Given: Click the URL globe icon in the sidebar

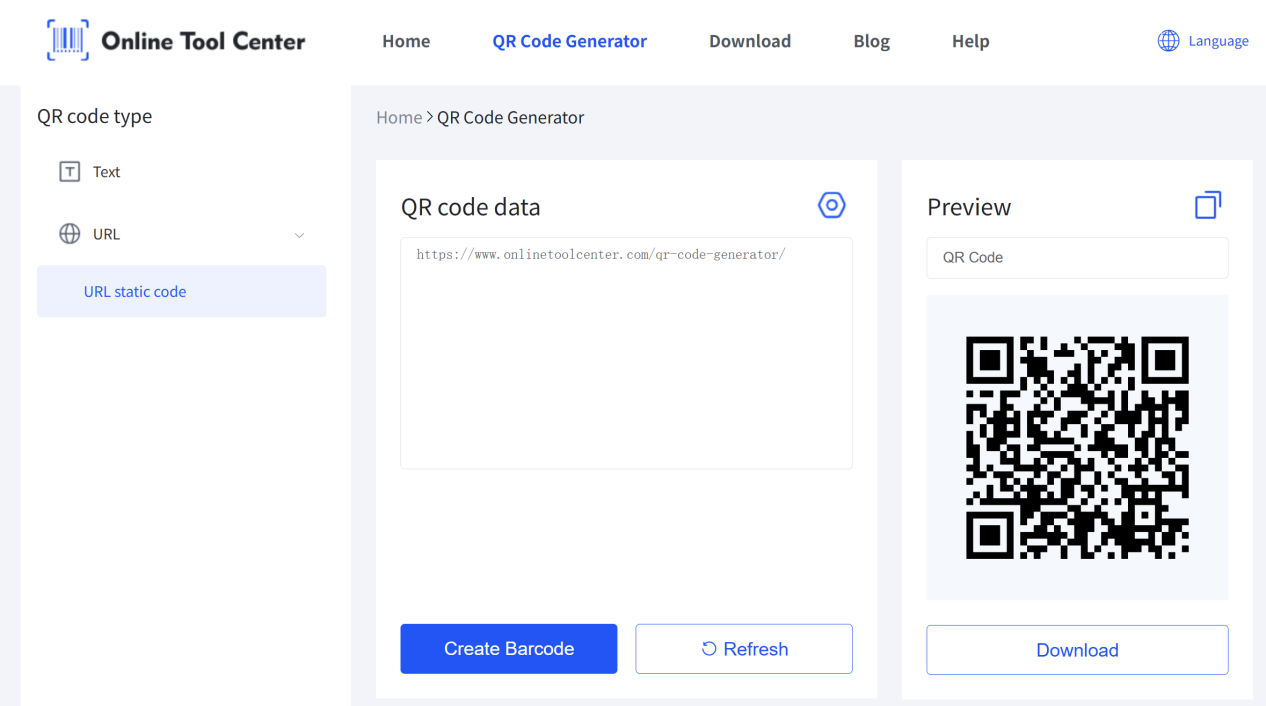Looking at the screenshot, I should pos(69,233).
